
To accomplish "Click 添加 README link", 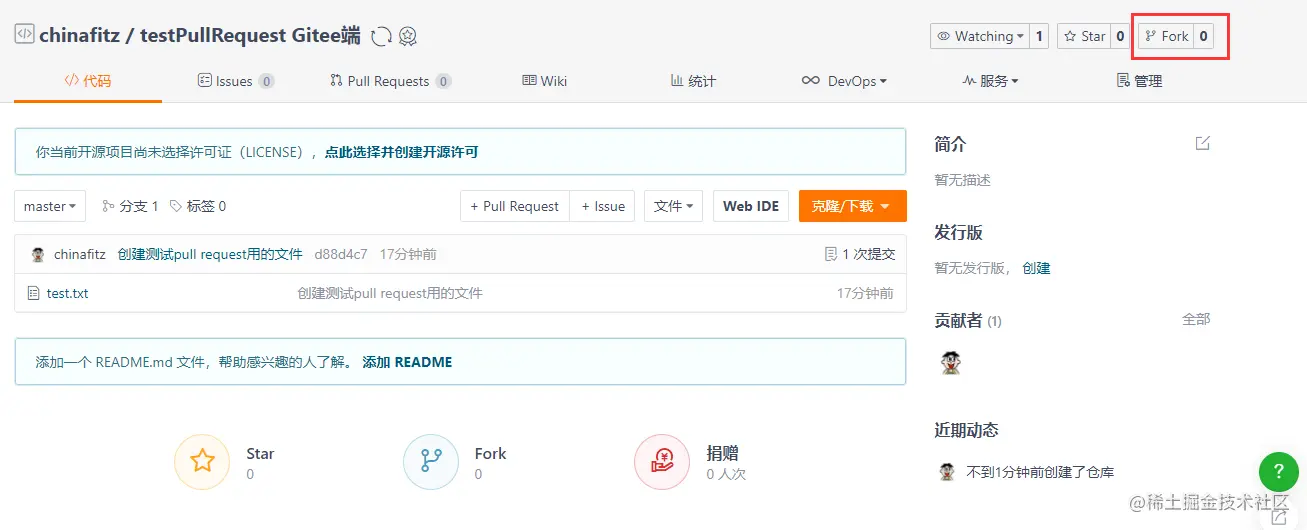I will 407,362.
